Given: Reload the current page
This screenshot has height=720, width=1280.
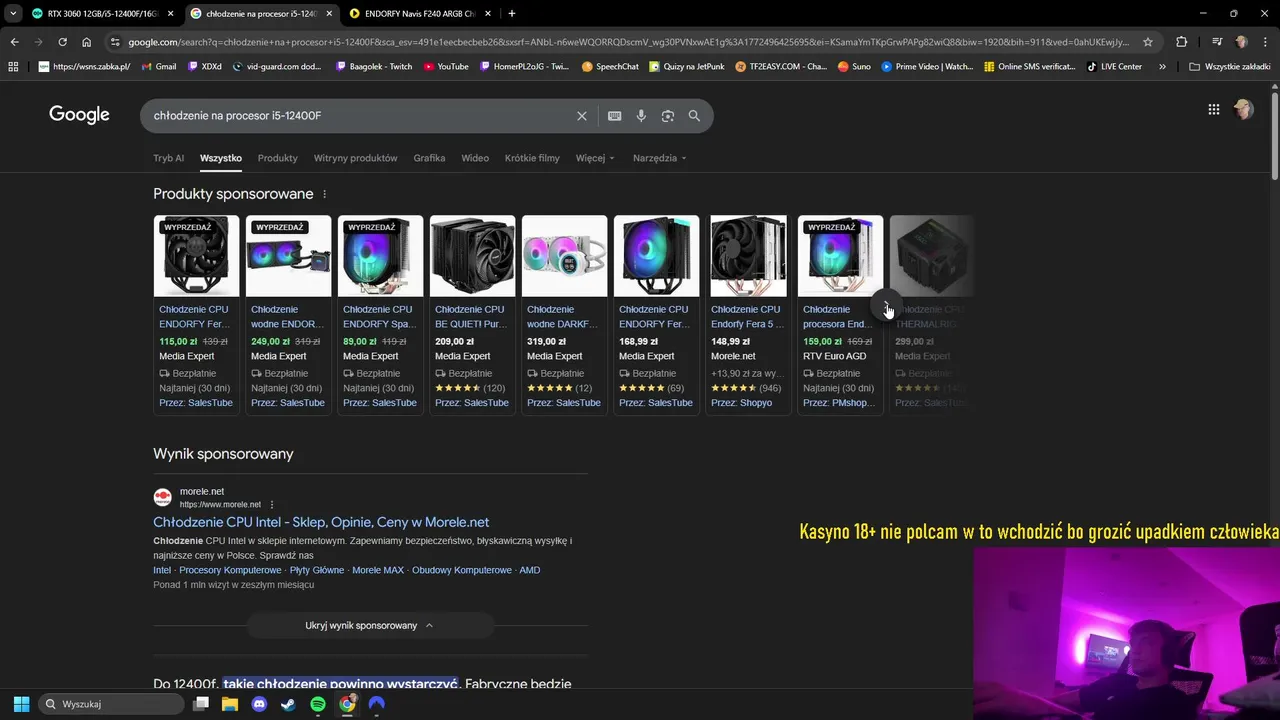Looking at the screenshot, I should click(62, 42).
